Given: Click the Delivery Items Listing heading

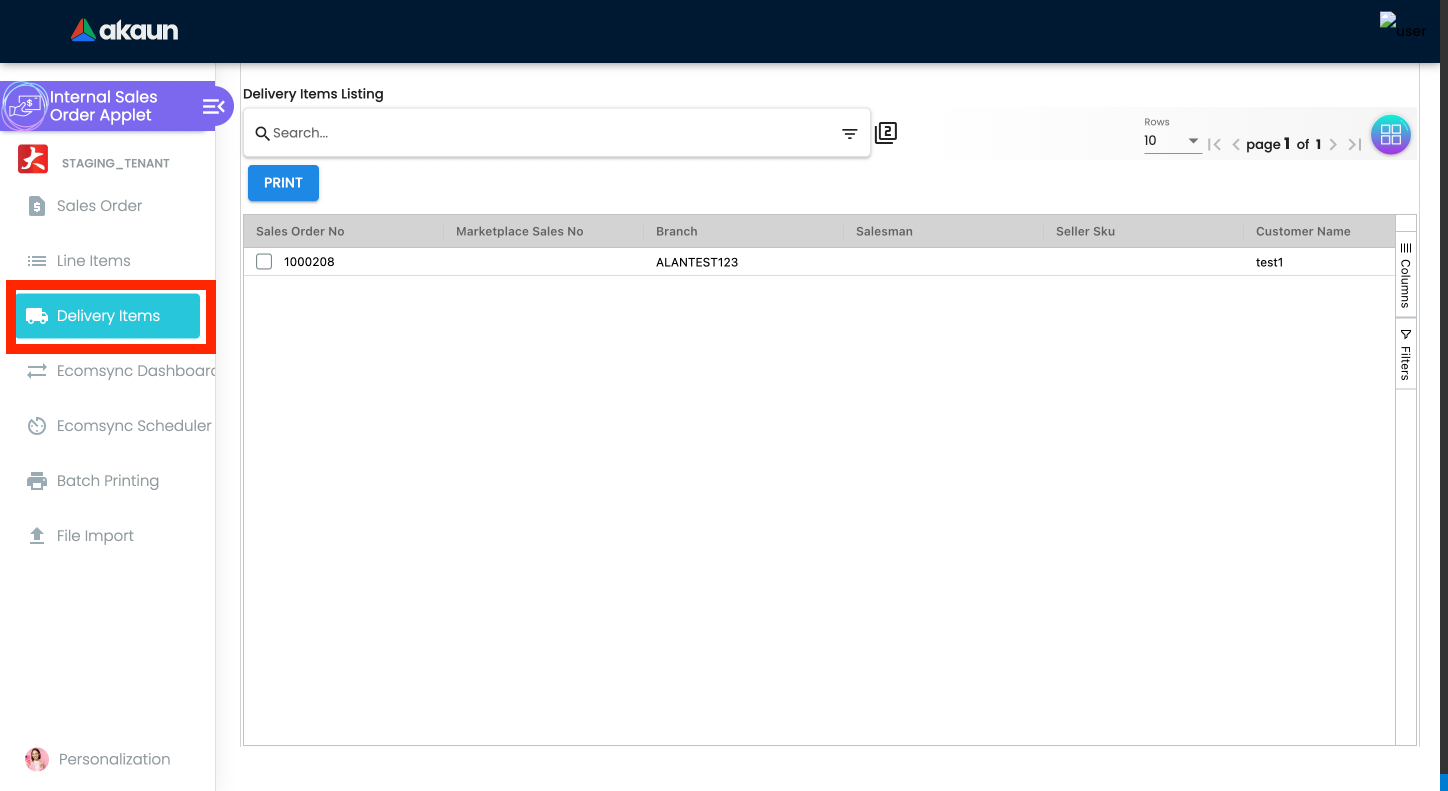Looking at the screenshot, I should 313,94.
